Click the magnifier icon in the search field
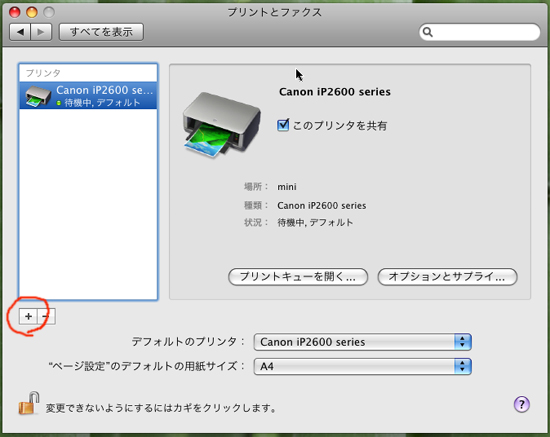The height and width of the screenshot is (437, 550). pos(427,32)
